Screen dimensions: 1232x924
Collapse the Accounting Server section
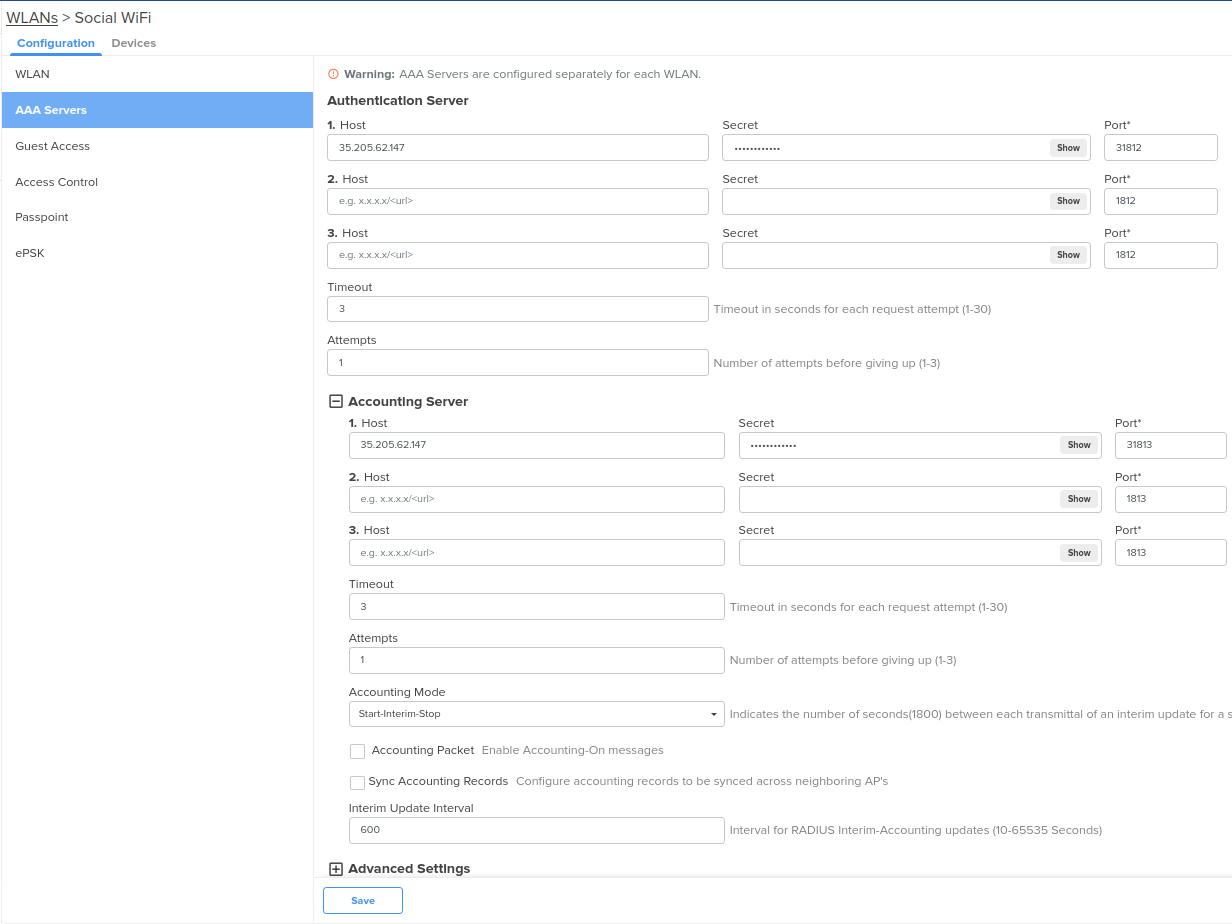336,402
